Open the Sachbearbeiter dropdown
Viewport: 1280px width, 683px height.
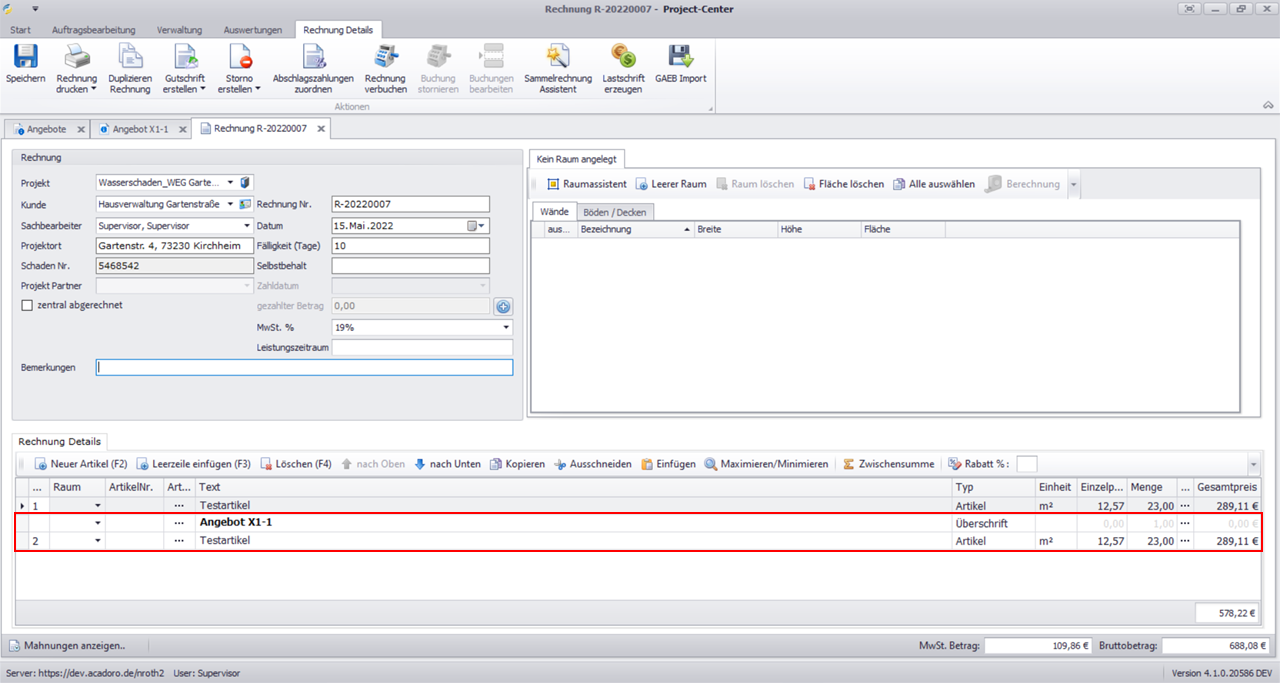pyautogui.click(x=247, y=226)
